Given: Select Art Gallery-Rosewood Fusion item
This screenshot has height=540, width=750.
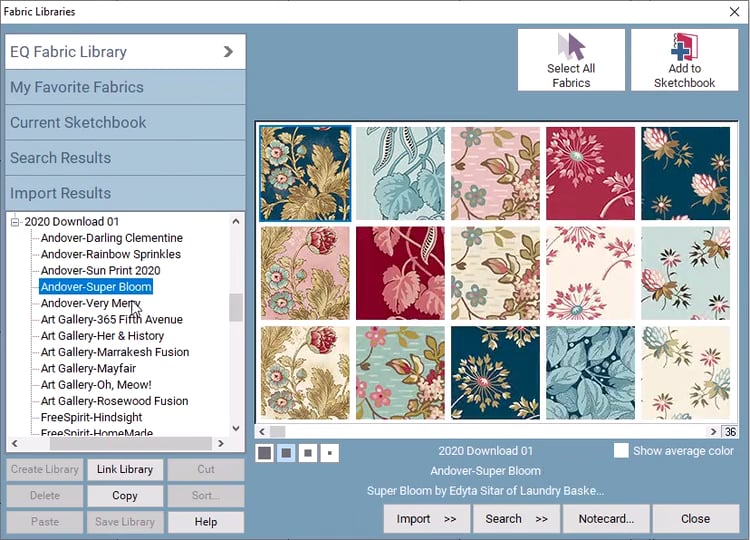Looking at the screenshot, I should point(114,400).
